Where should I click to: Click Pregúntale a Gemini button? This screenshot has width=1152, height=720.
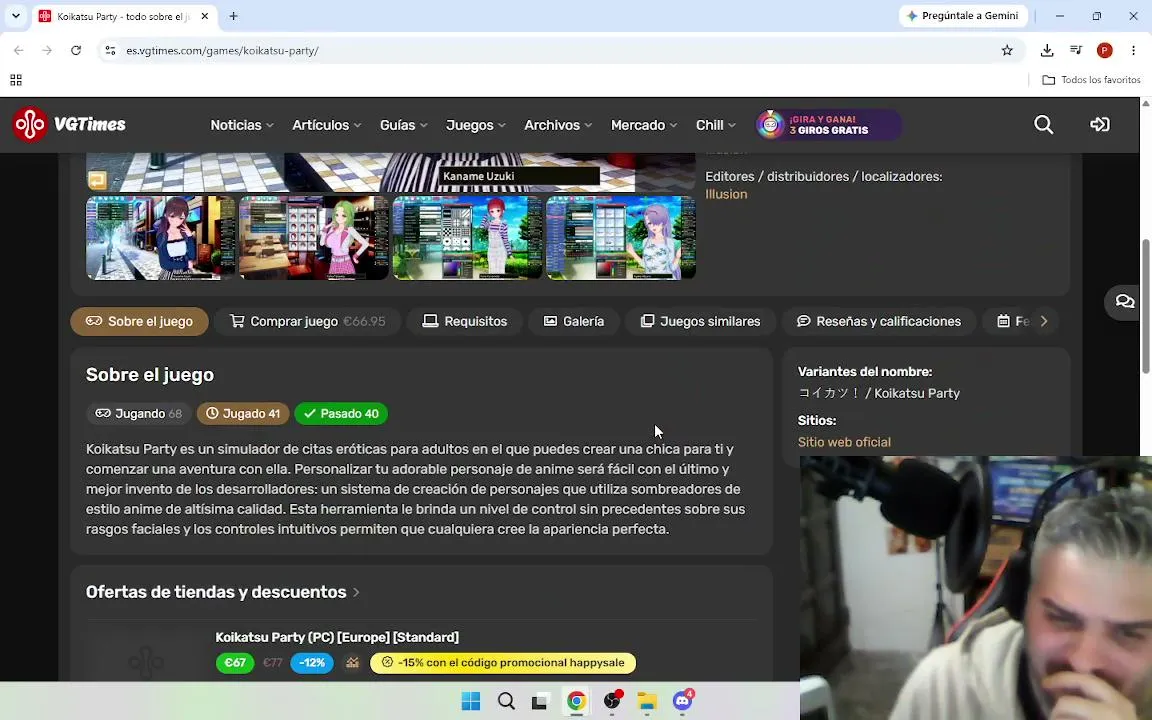[962, 16]
